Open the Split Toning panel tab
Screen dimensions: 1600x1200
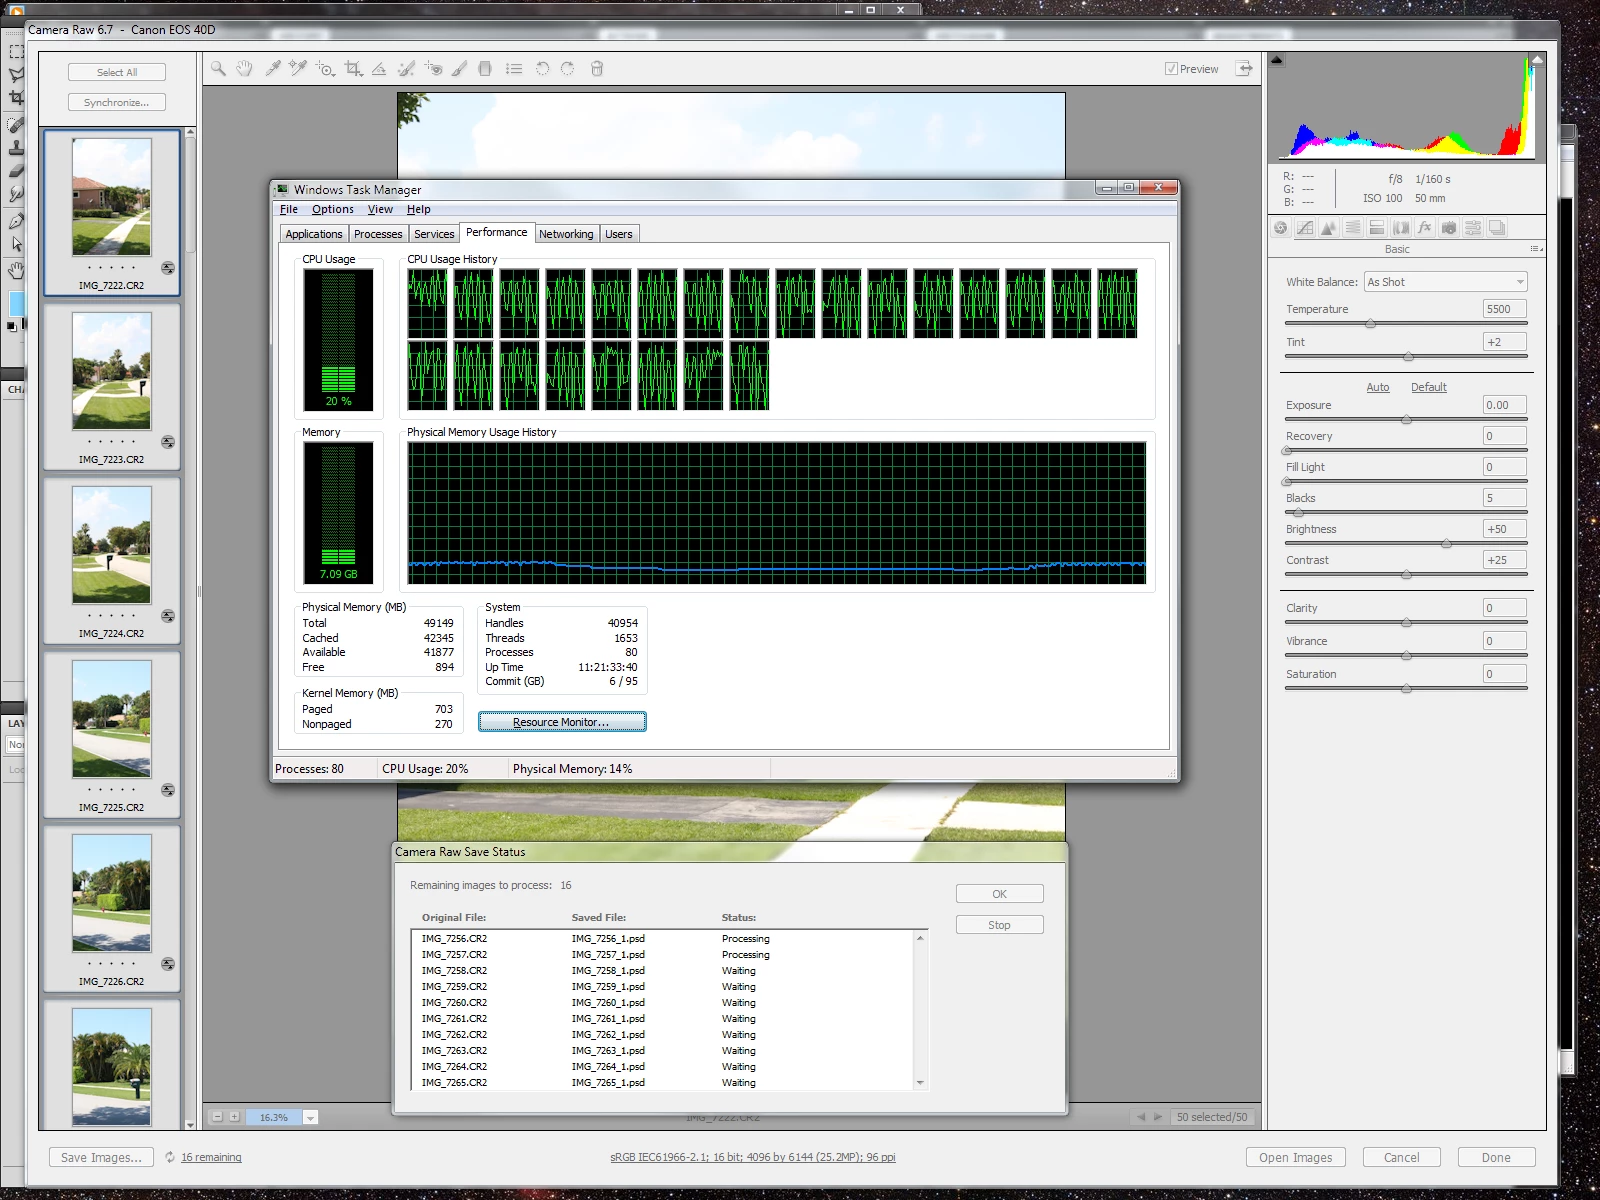coord(1377,228)
